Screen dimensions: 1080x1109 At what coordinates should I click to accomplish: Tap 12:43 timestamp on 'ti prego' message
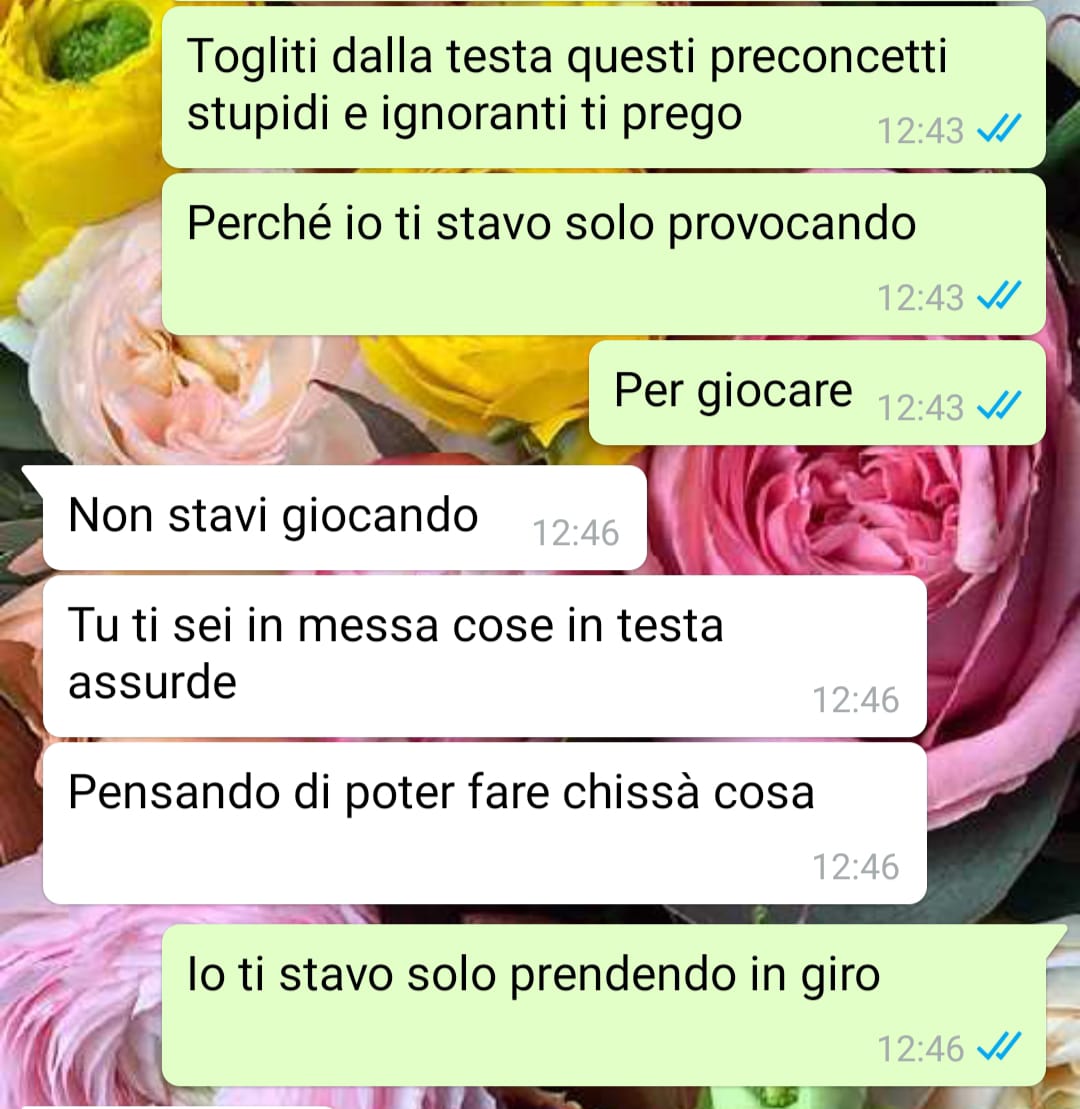point(920,131)
